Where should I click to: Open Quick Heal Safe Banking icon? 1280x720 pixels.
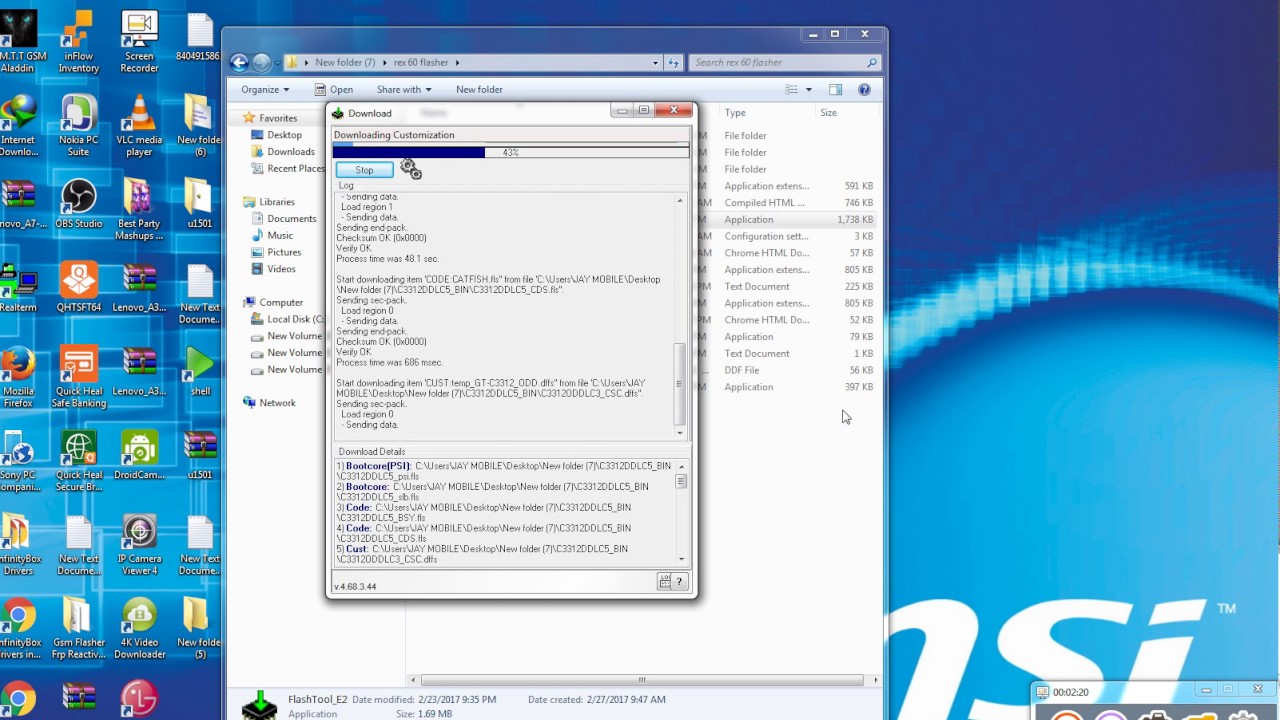pos(78,378)
